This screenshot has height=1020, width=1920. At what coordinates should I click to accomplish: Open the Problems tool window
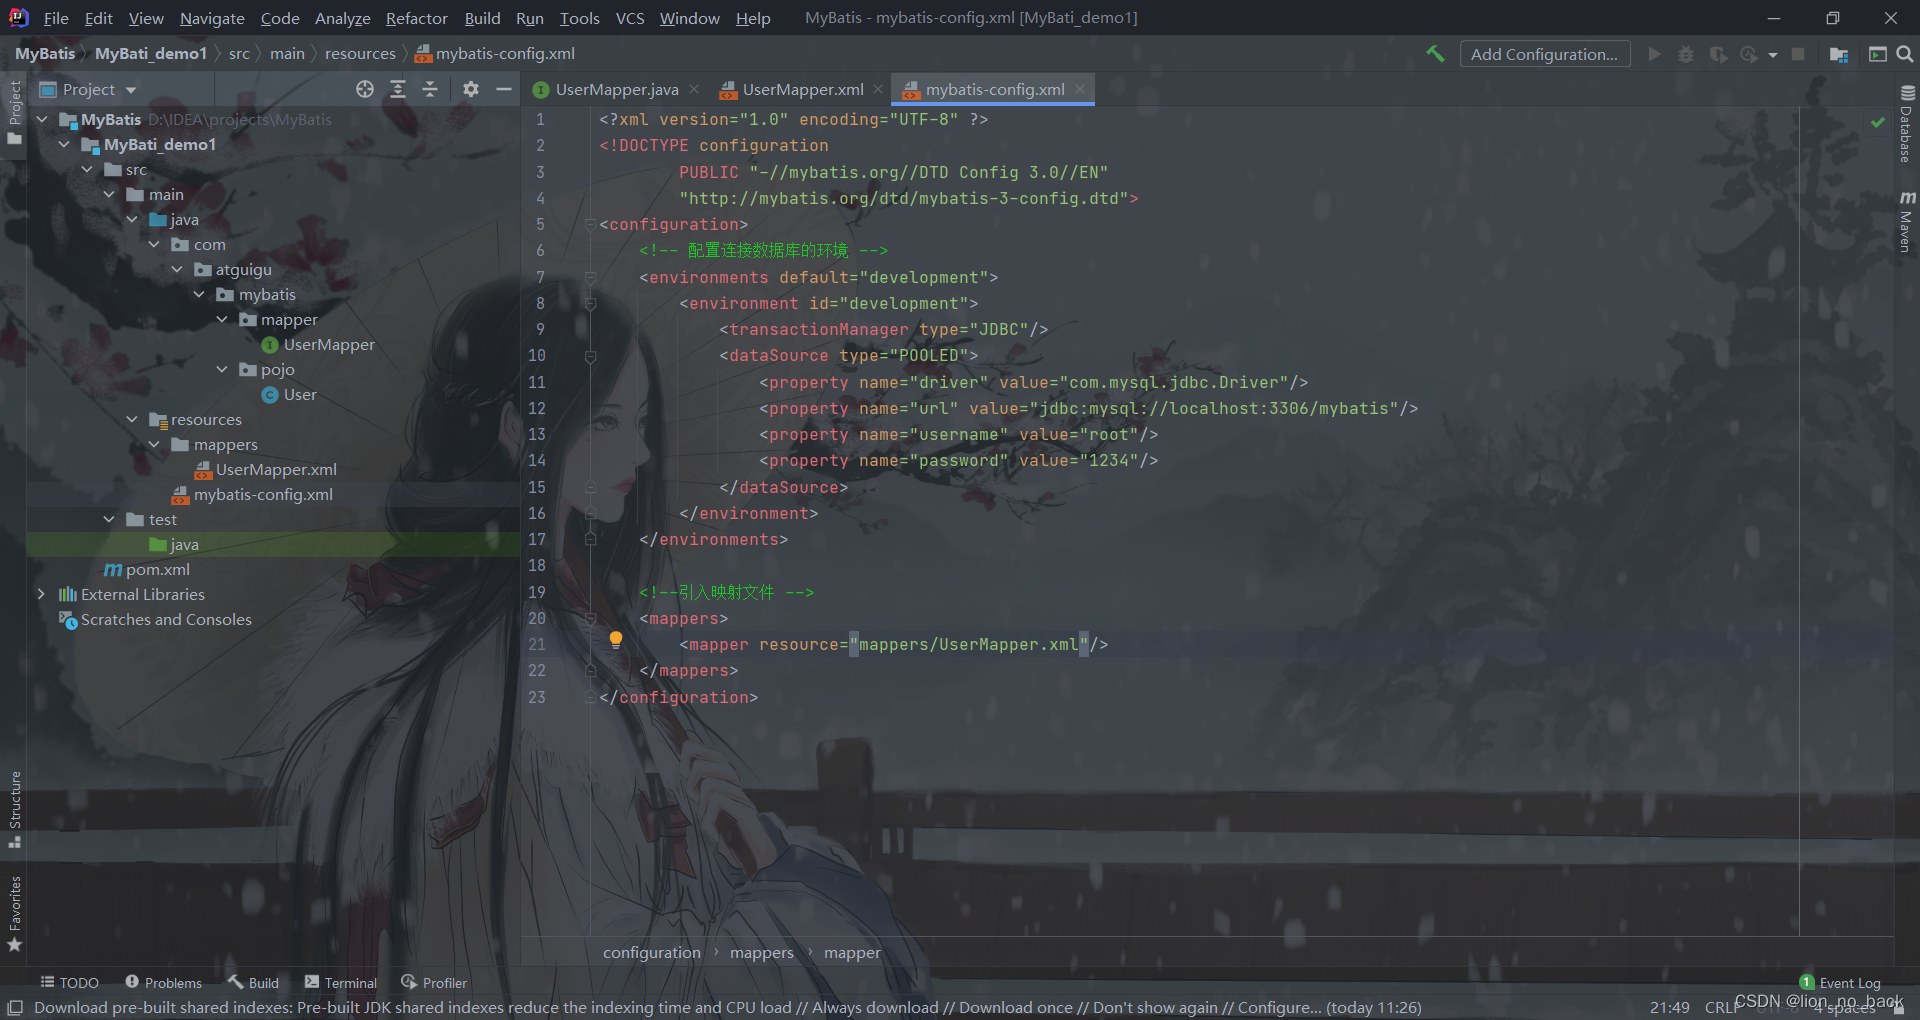coord(163,983)
